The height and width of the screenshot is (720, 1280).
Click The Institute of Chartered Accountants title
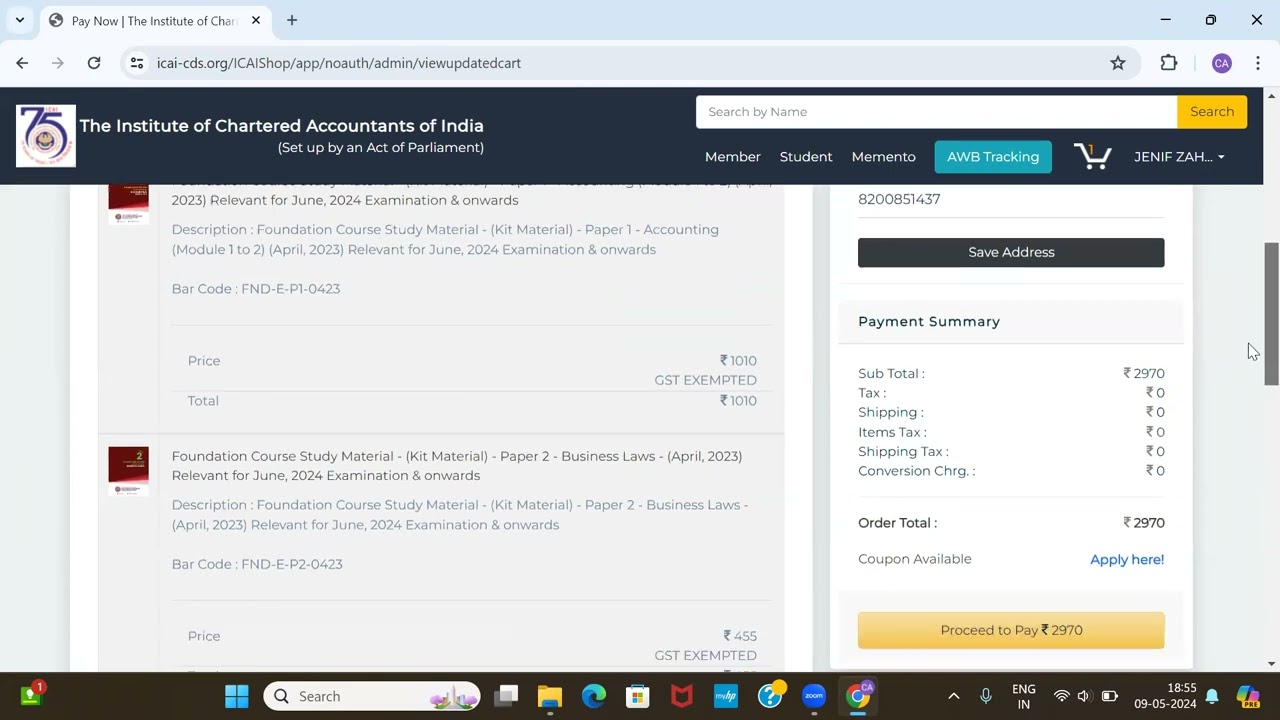[281, 126]
